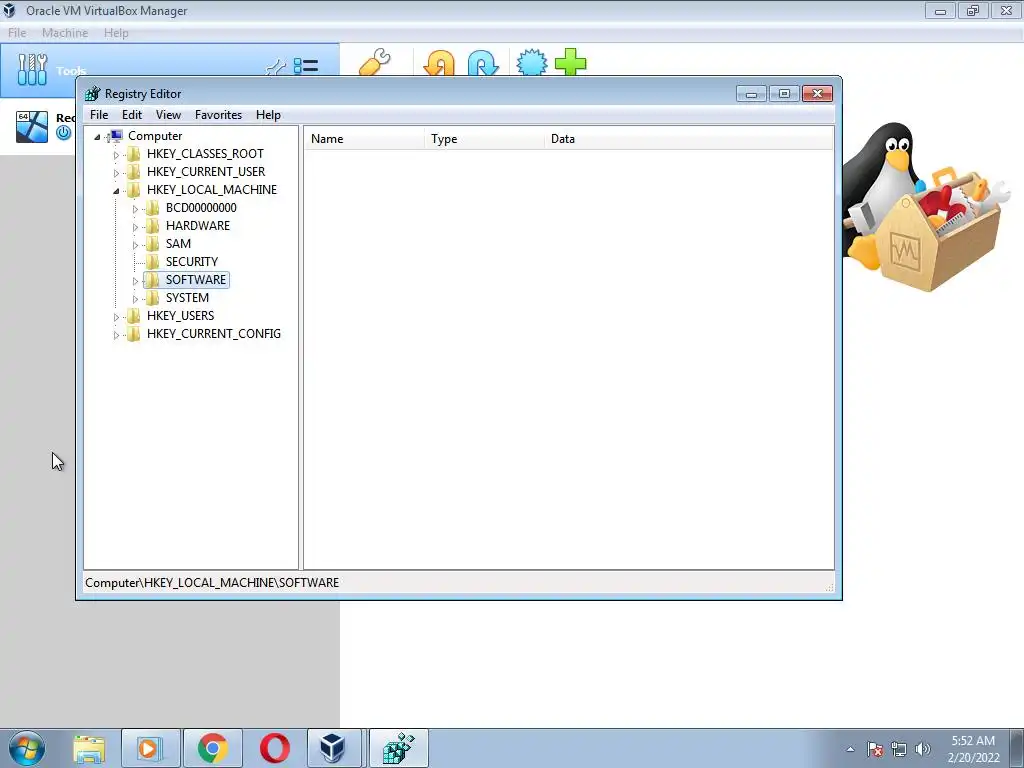
Task: Open the File menu in Registry Editor
Action: coord(99,115)
